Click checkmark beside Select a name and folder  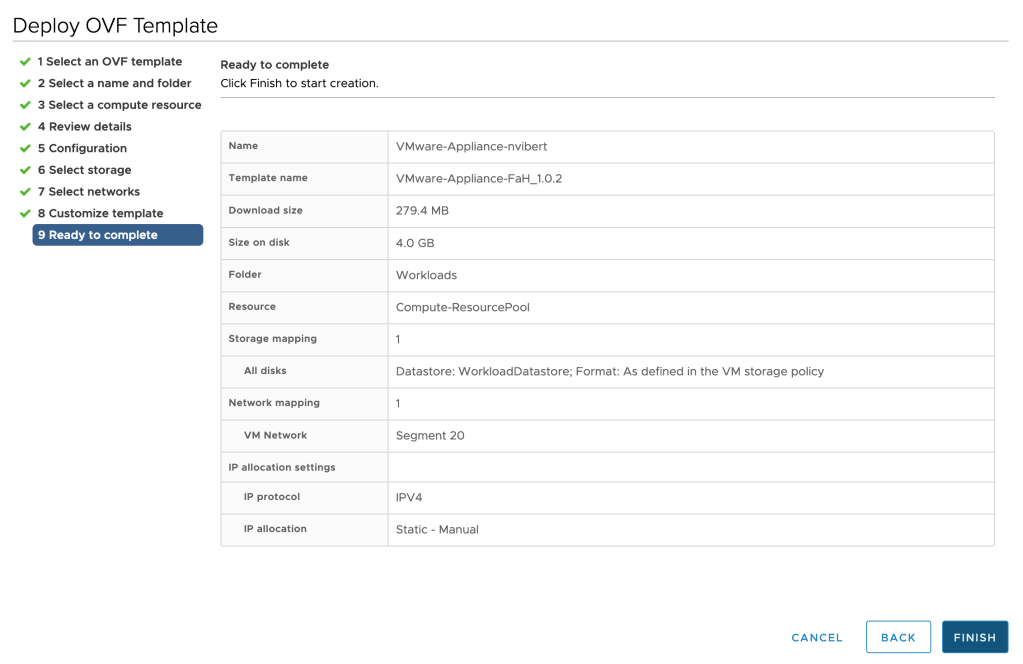click(25, 84)
